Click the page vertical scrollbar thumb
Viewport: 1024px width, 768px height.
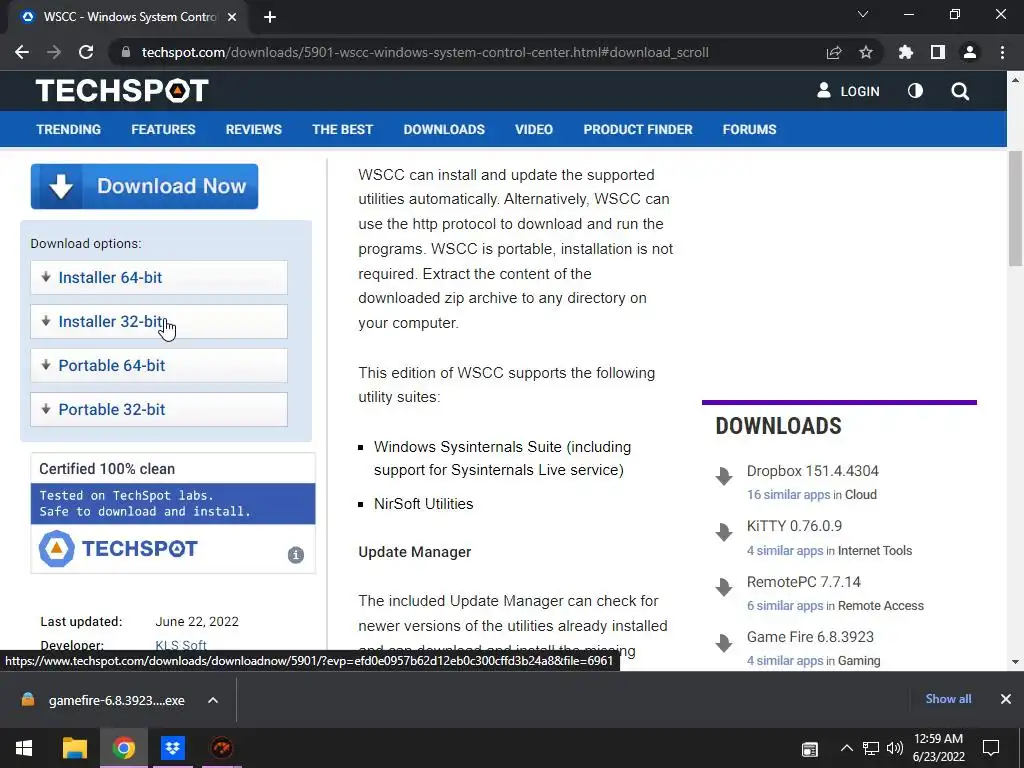click(1015, 208)
